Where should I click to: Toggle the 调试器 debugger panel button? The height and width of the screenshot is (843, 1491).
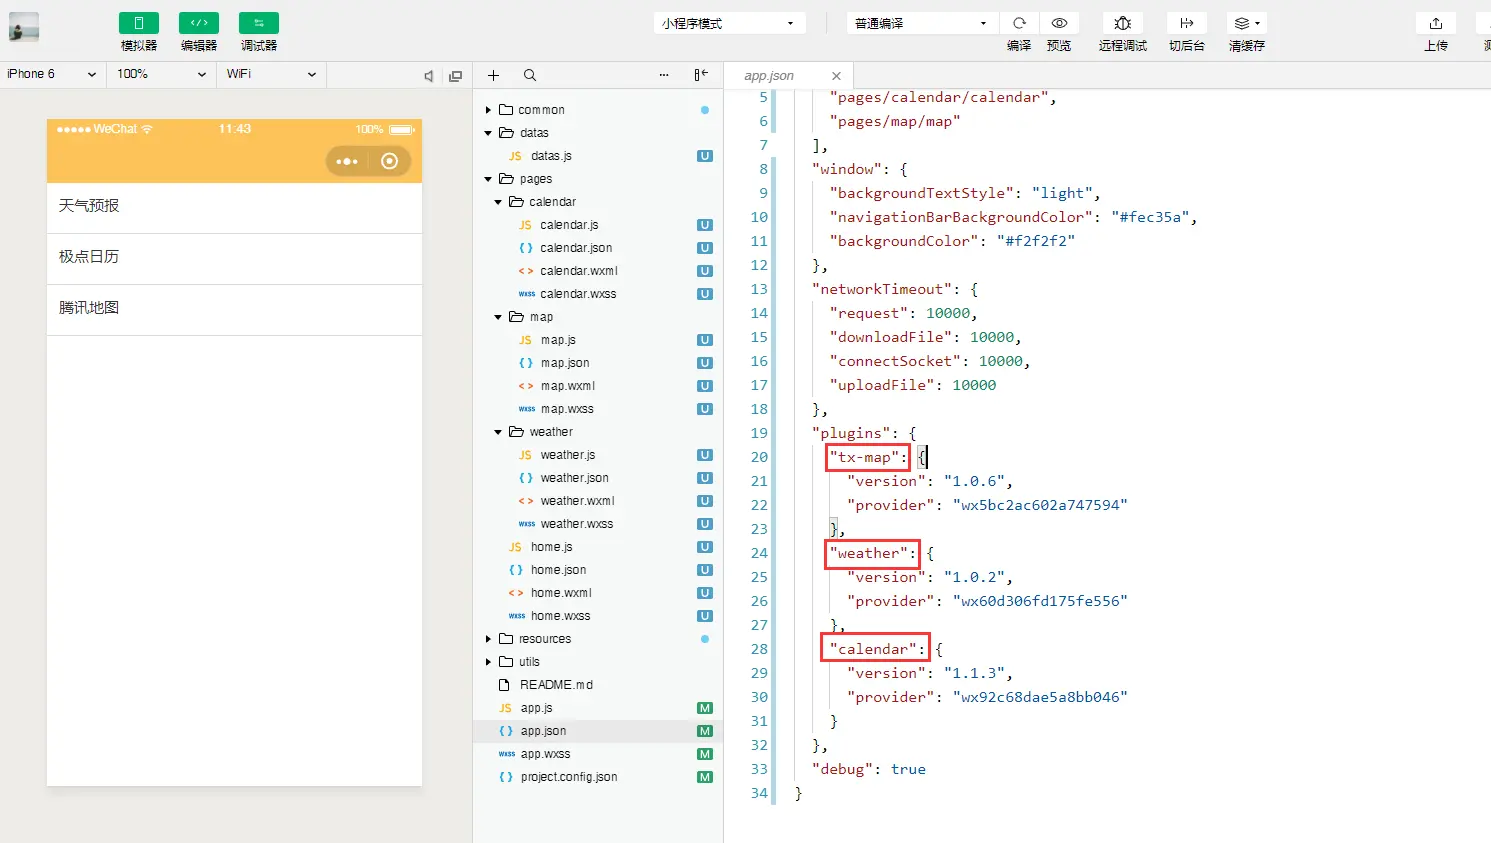click(259, 23)
